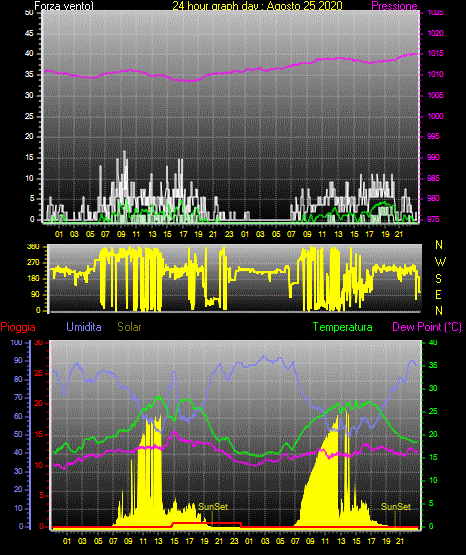The image size is (466, 555).
Task: Click the 'Solar' legend label
Action: pos(129,327)
